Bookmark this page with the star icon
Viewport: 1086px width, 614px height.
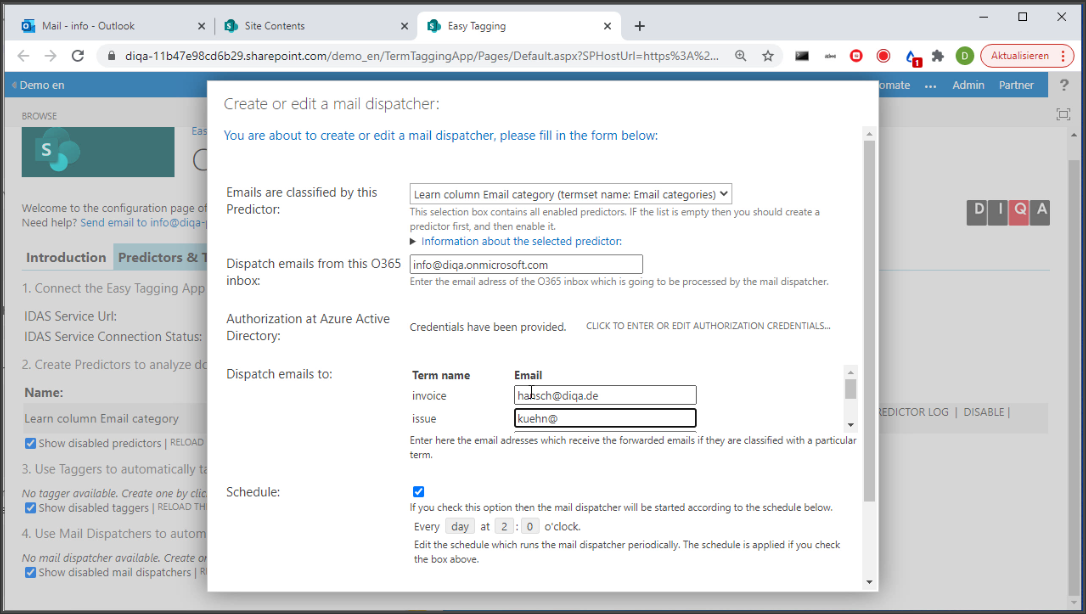pos(768,56)
